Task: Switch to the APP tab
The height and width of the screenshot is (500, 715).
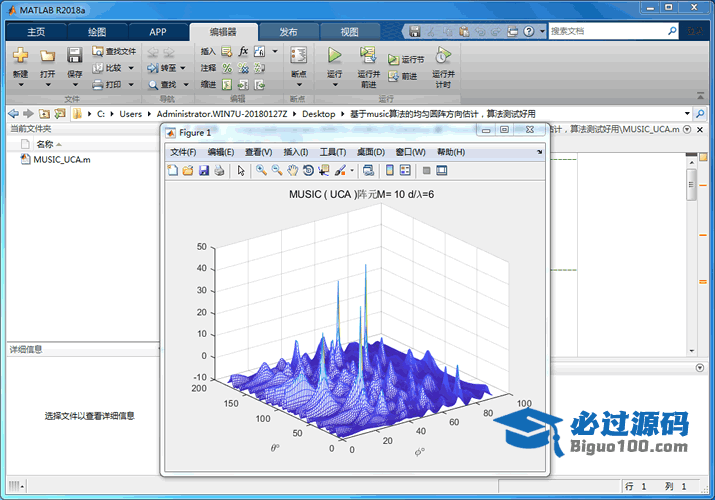Action: click(x=158, y=32)
